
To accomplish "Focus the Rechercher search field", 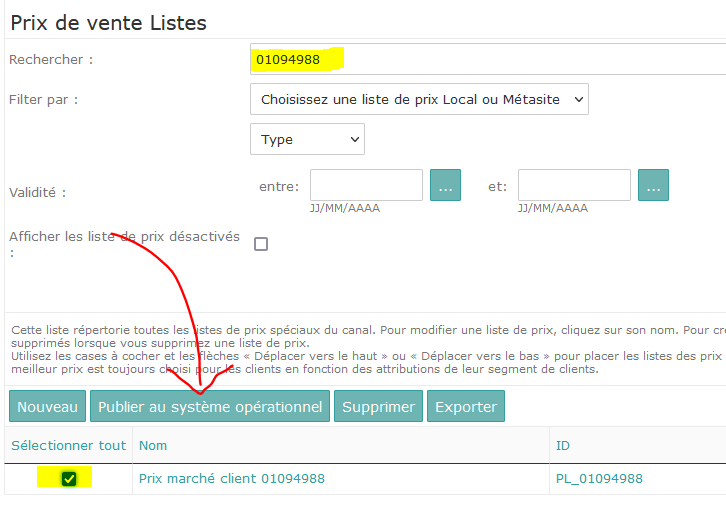I will [x=488, y=59].
